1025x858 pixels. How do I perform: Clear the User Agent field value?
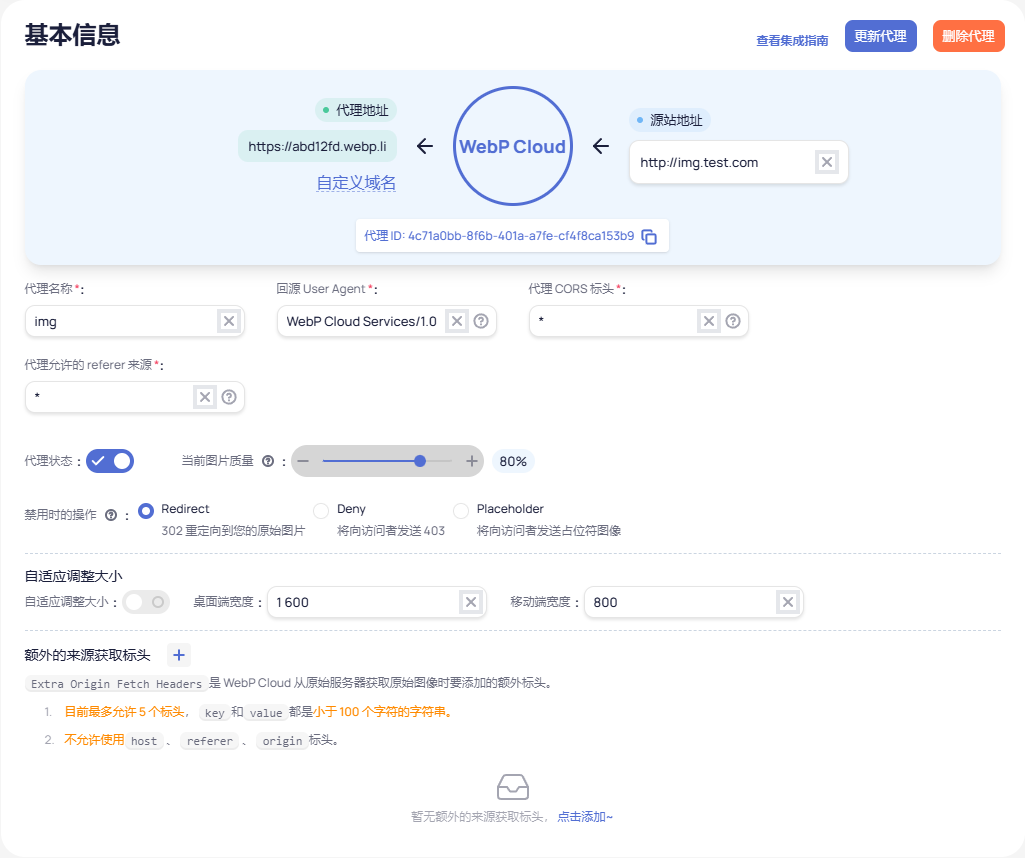coord(457,321)
